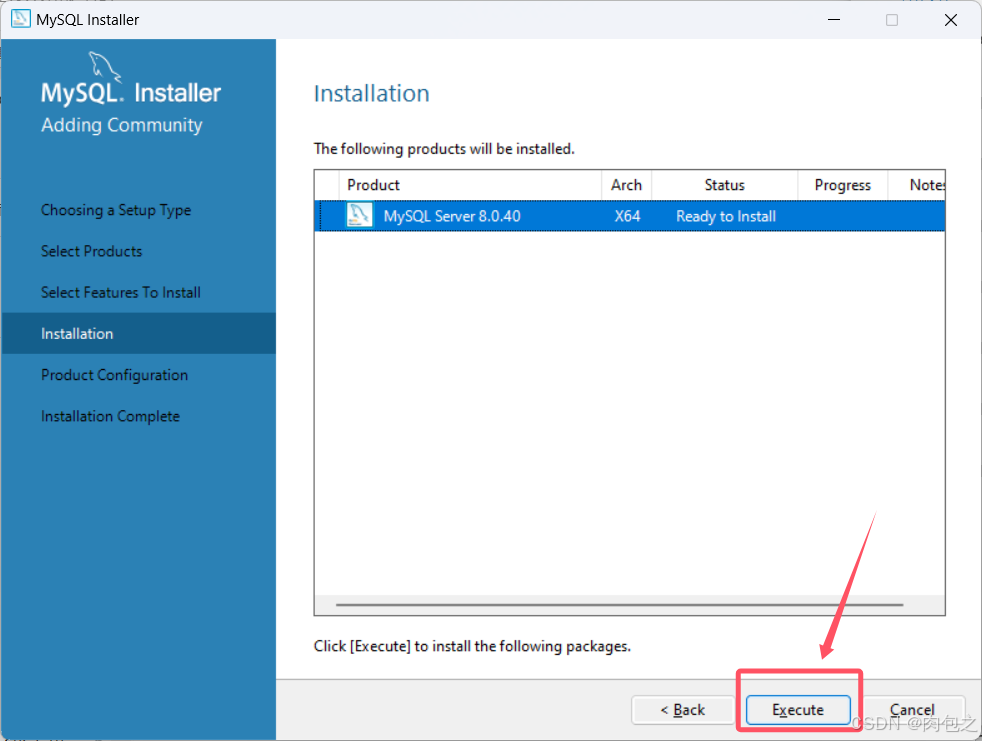
Task: Click the horizontal scrollbar of product list
Action: (x=619, y=604)
